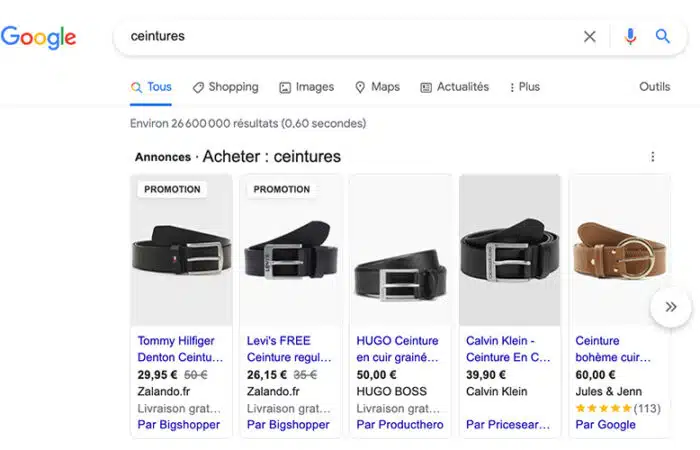Switch to the Images tab

click(306, 87)
